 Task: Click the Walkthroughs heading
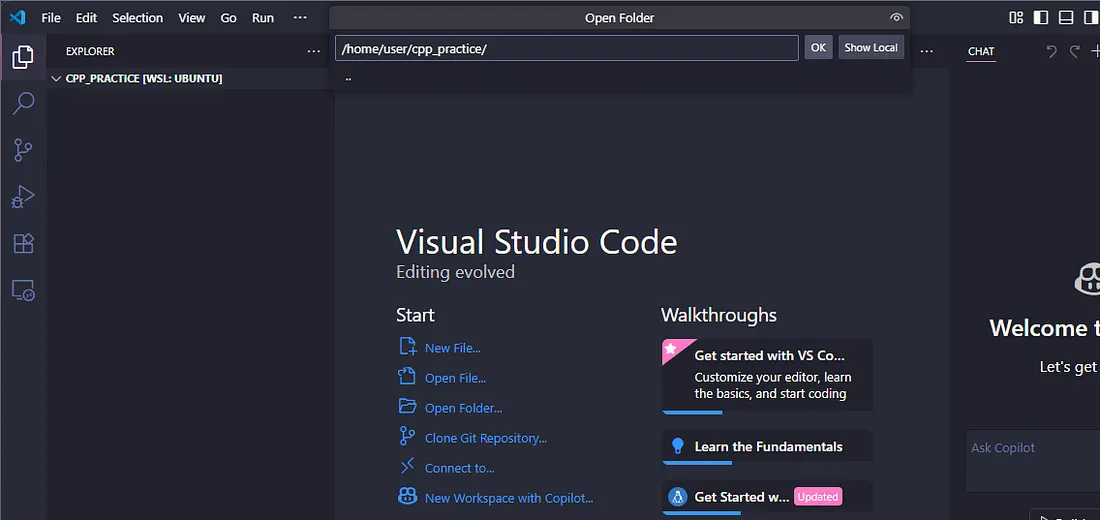point(718,315)
